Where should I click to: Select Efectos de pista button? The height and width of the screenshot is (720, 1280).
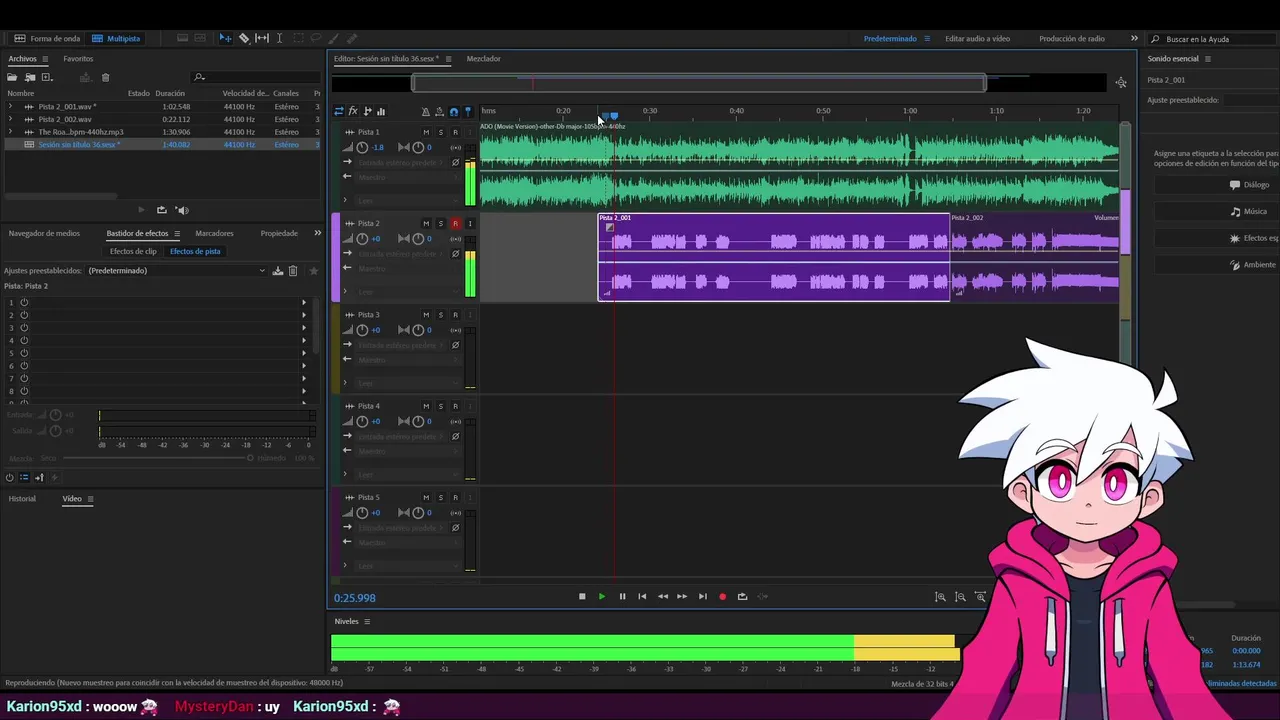195,251
